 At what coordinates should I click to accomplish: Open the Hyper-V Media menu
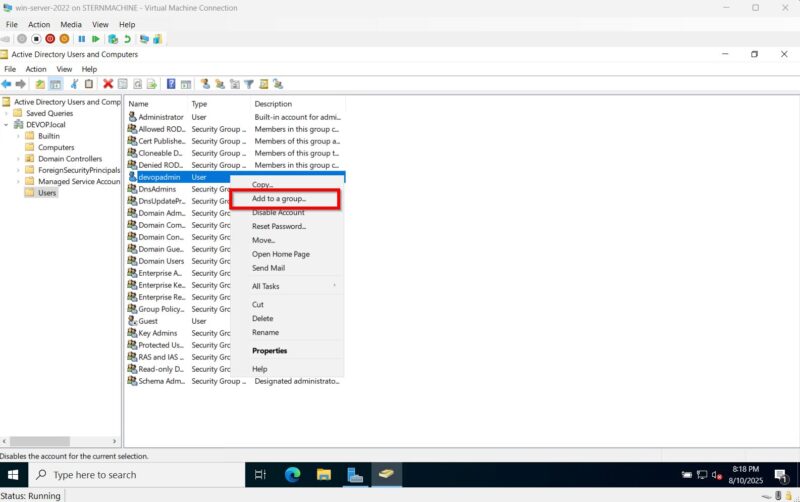(71, 24)
